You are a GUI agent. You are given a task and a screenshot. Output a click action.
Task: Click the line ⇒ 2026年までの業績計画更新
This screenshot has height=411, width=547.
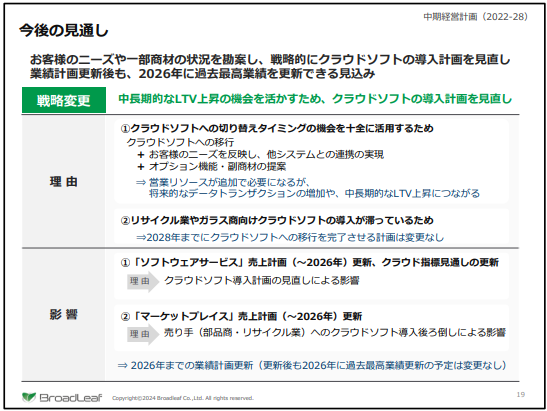[x=312, y=365]
